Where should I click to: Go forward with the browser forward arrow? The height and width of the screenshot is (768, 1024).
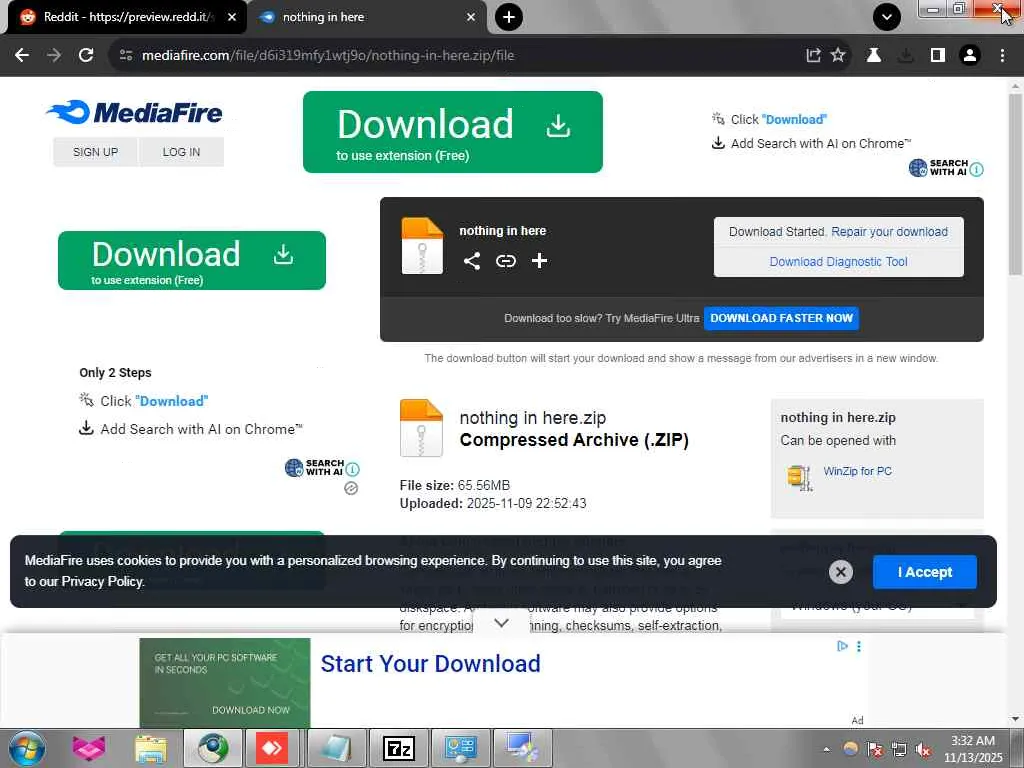(x=54, y=56)
